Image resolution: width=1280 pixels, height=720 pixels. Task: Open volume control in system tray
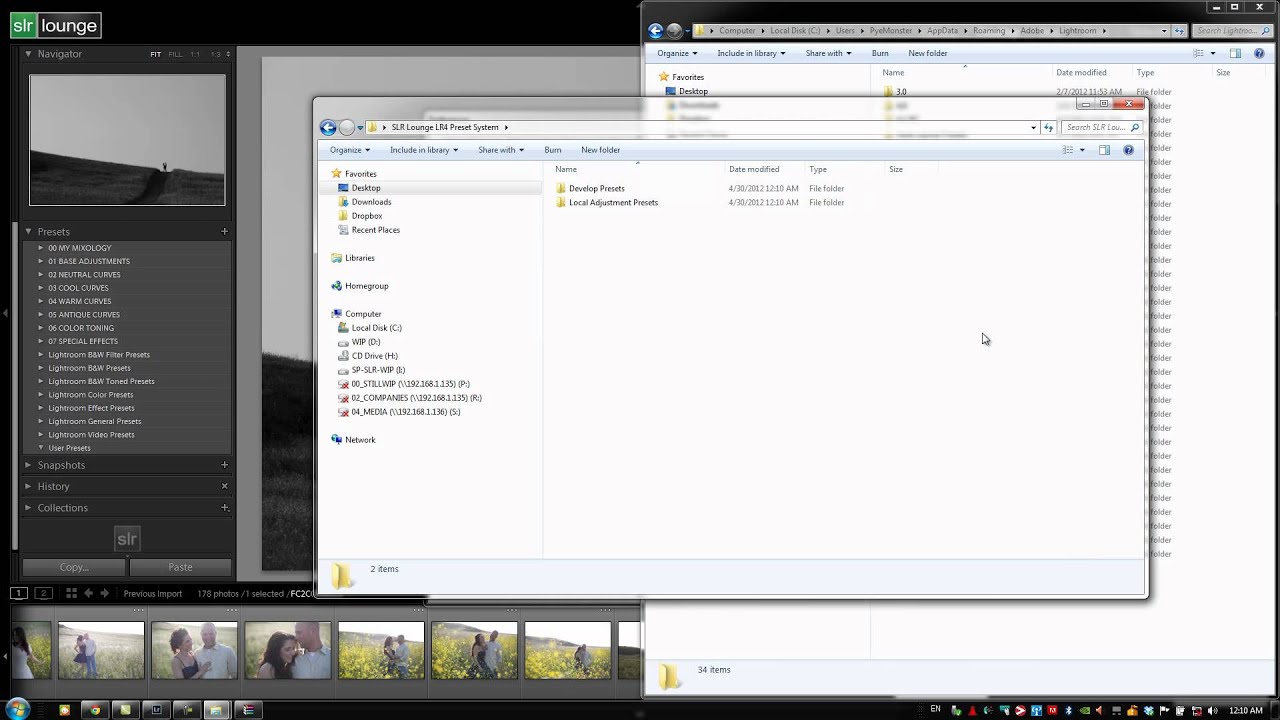coord(1213,710)
